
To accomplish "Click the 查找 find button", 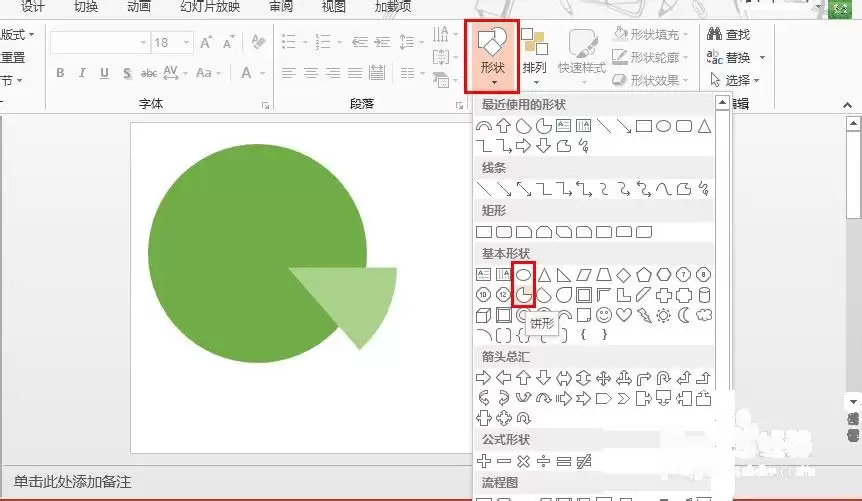I will click(728, 34).
